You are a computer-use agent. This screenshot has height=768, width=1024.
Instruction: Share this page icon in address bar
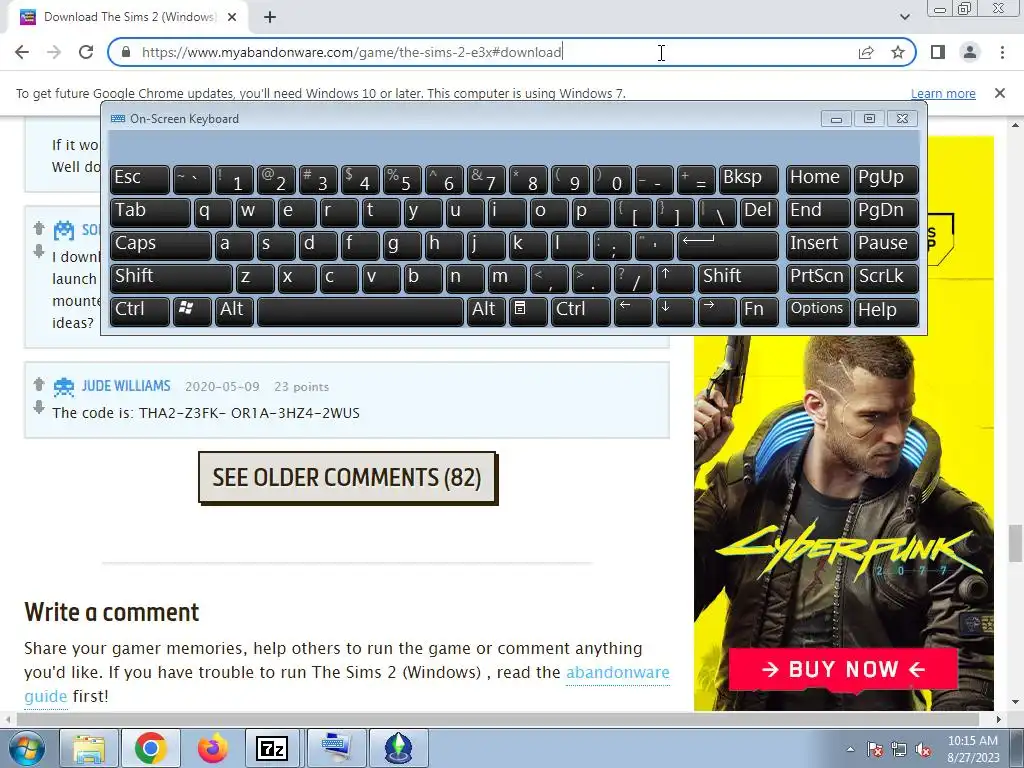click(x=866, y=52)
